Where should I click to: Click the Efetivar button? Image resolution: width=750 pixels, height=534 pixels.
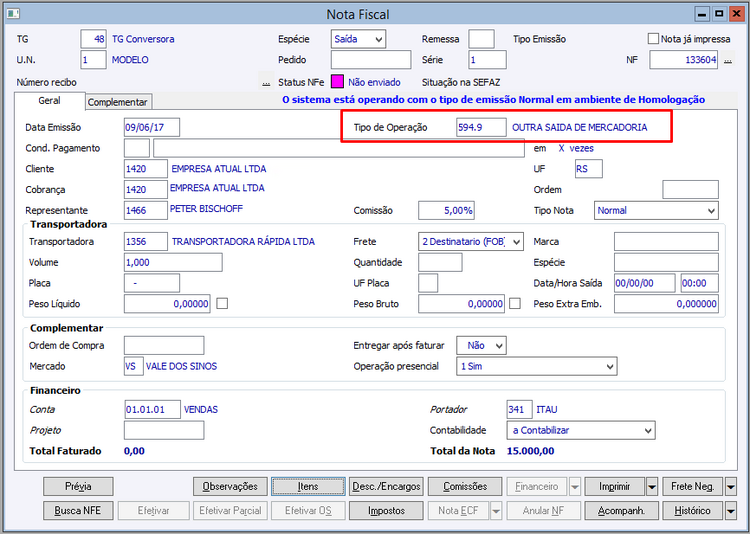click(x=154, y=511)
